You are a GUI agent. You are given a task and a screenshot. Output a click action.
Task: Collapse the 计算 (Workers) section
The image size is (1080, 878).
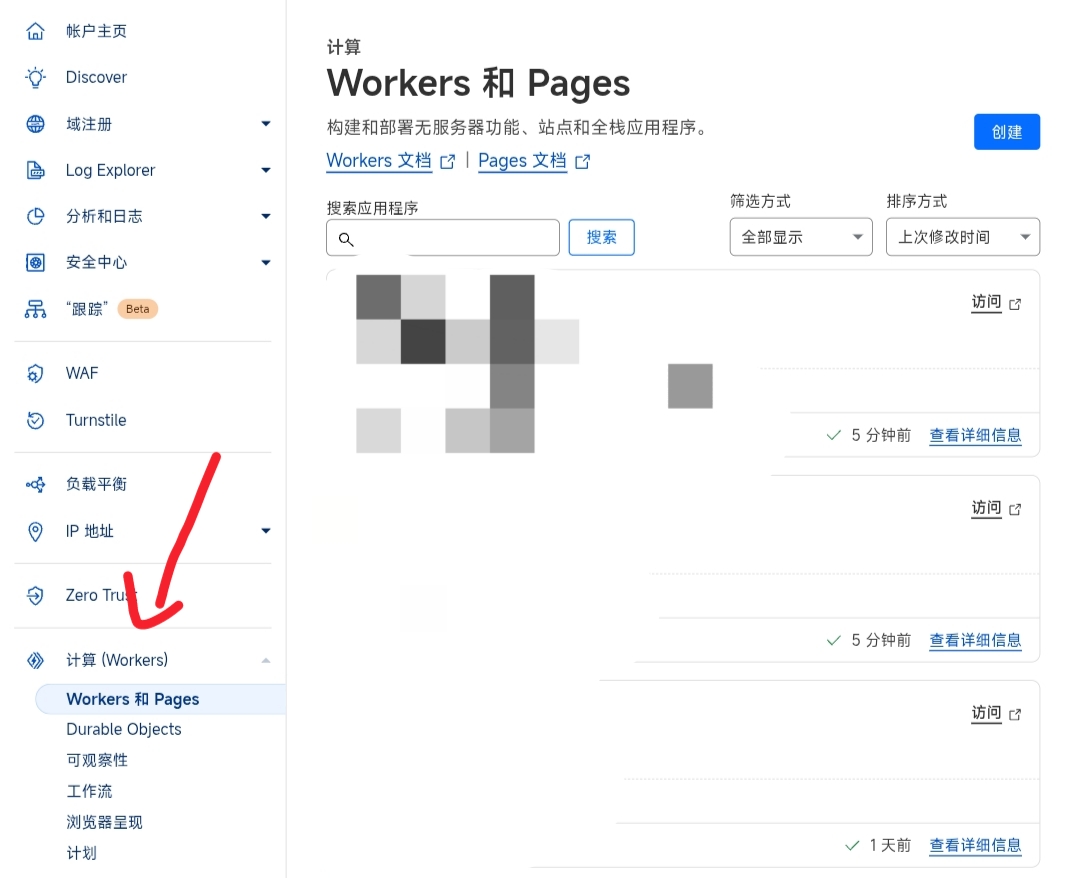265,660
